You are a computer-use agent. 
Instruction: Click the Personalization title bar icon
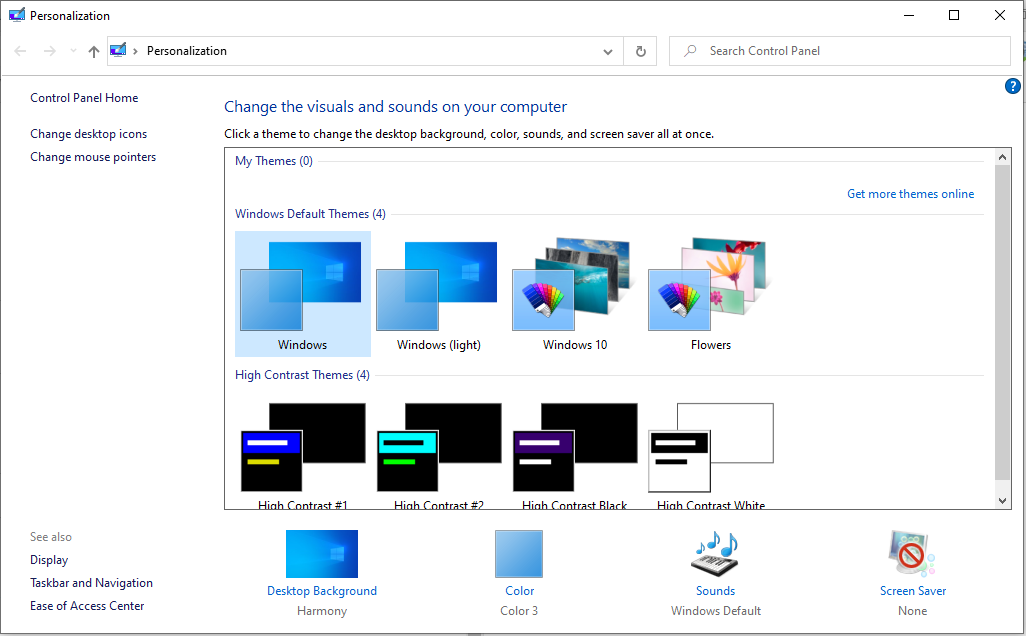click(17, 15)
